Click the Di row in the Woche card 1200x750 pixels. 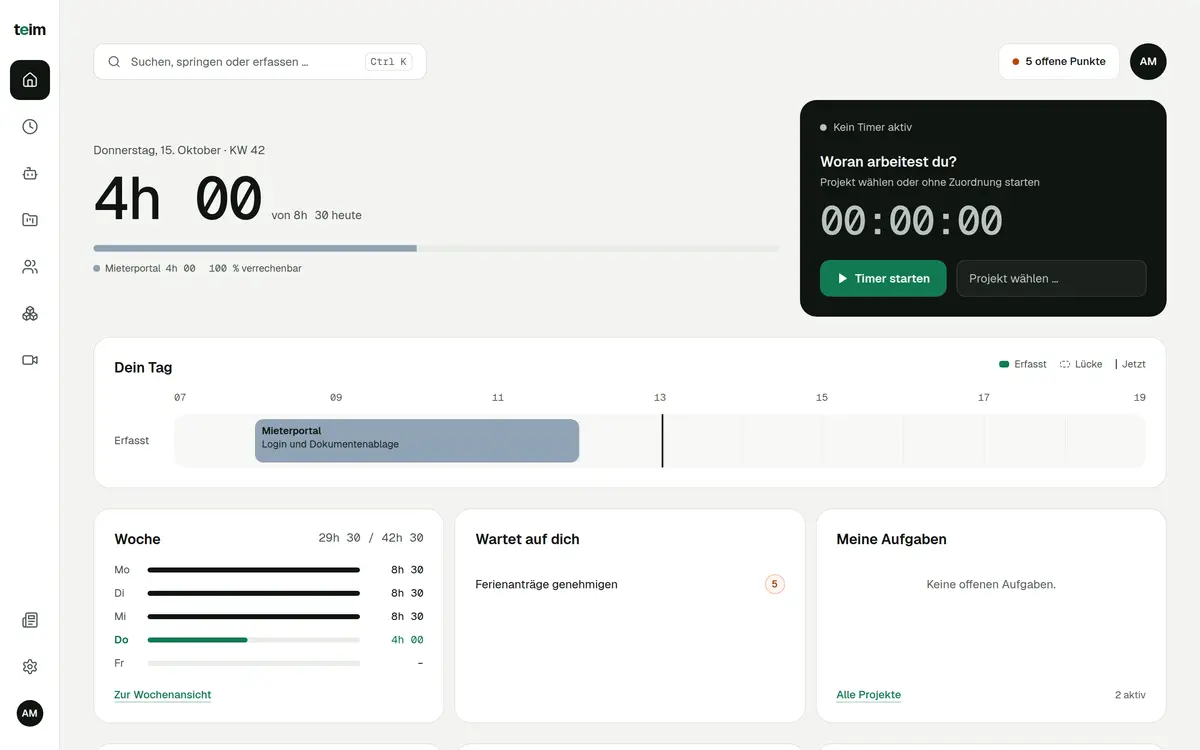269,593
